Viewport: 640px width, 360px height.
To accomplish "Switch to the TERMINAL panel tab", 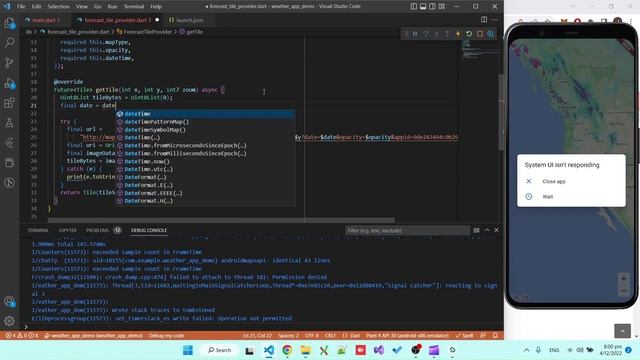I will [x=38, y=231].
